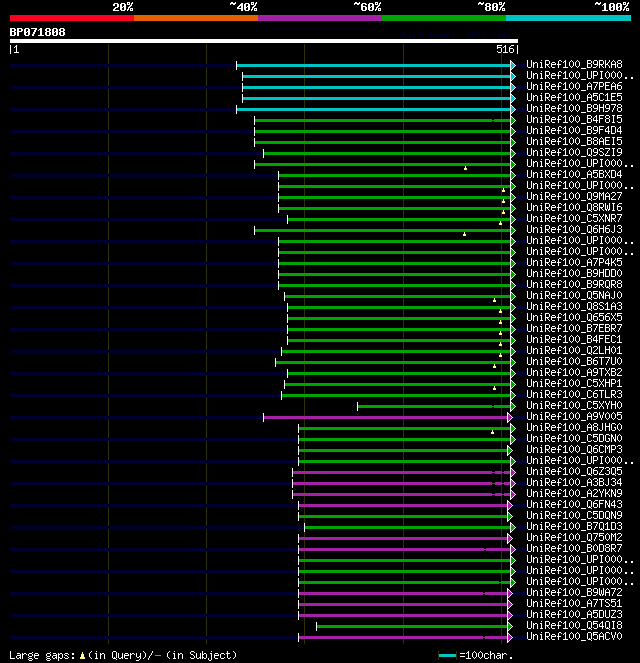Click the cyan ~100% identity legend segment
Screen dimensions: 640x663
pos(568,18)
